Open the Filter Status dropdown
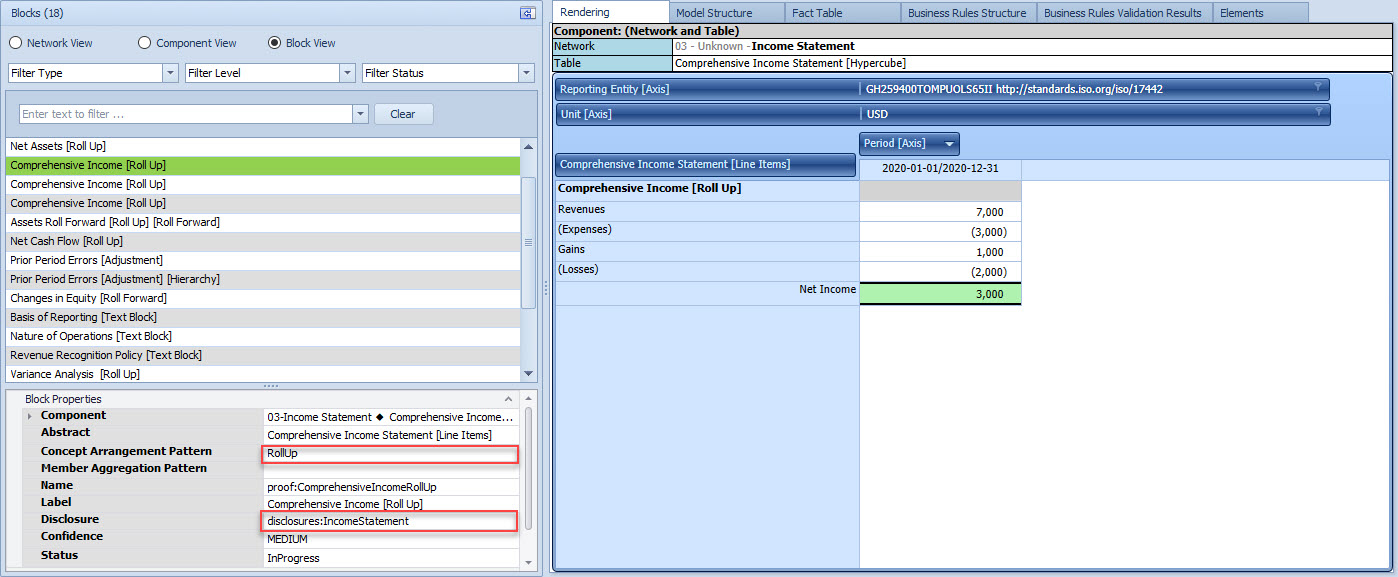Viewport: 1398px width, 577px height. (526, 73)
